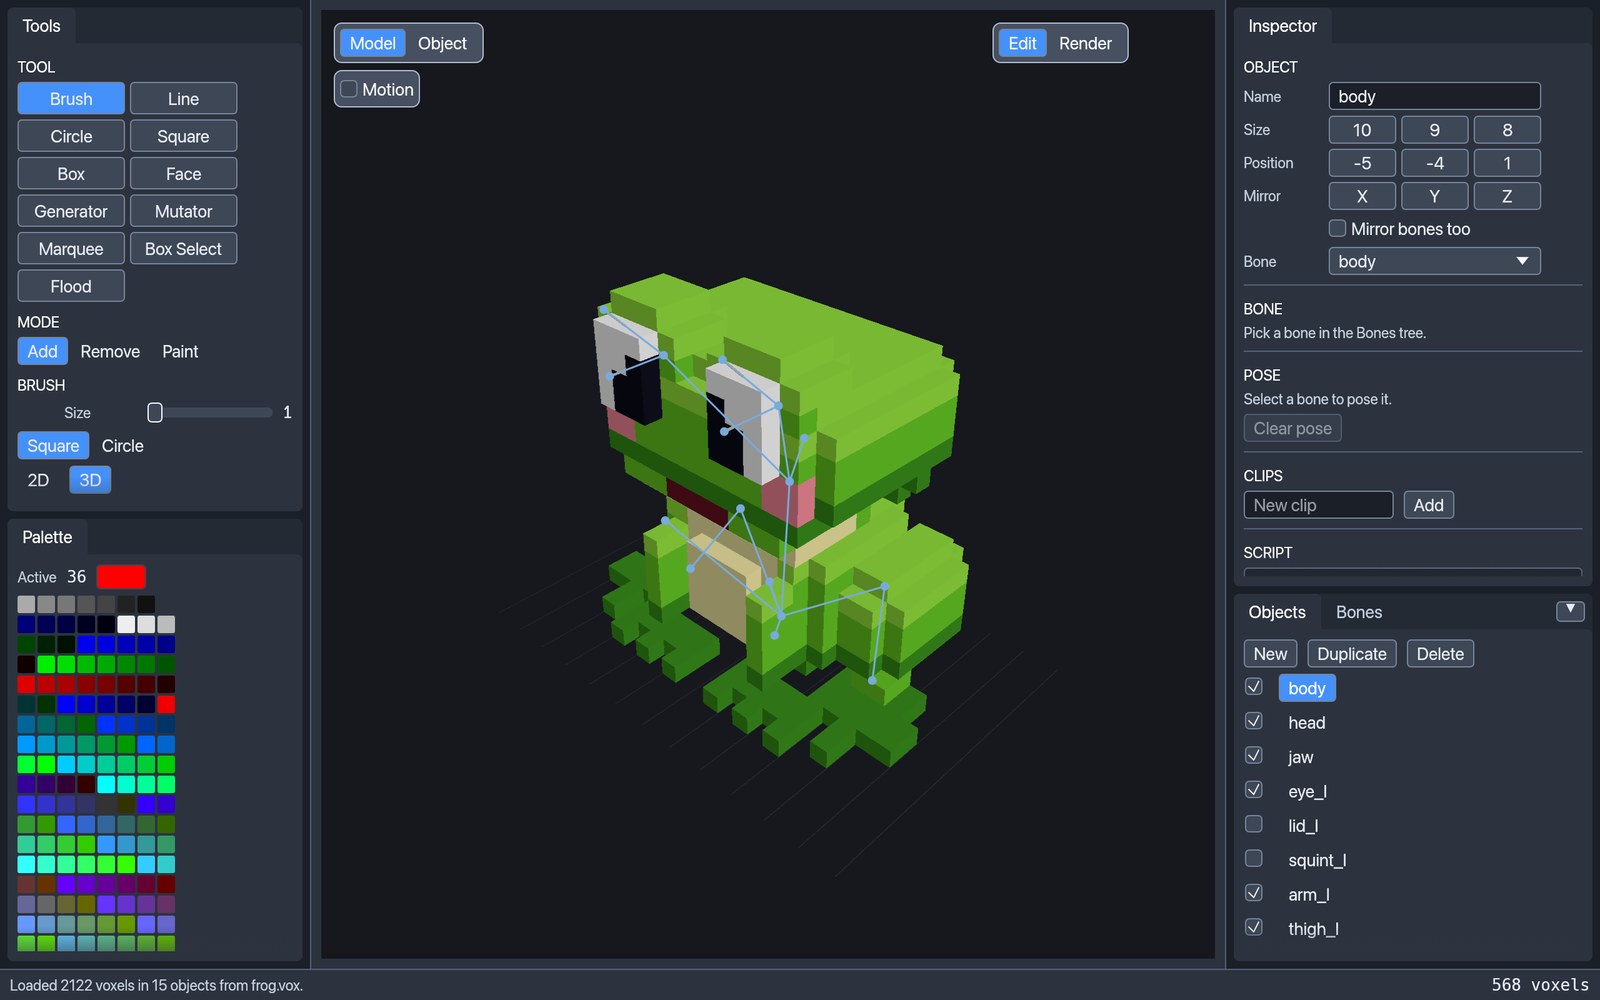The height and width of the screenshot is (1000, 1600).
Task: Choose Square brush shape
Action: 53,446
